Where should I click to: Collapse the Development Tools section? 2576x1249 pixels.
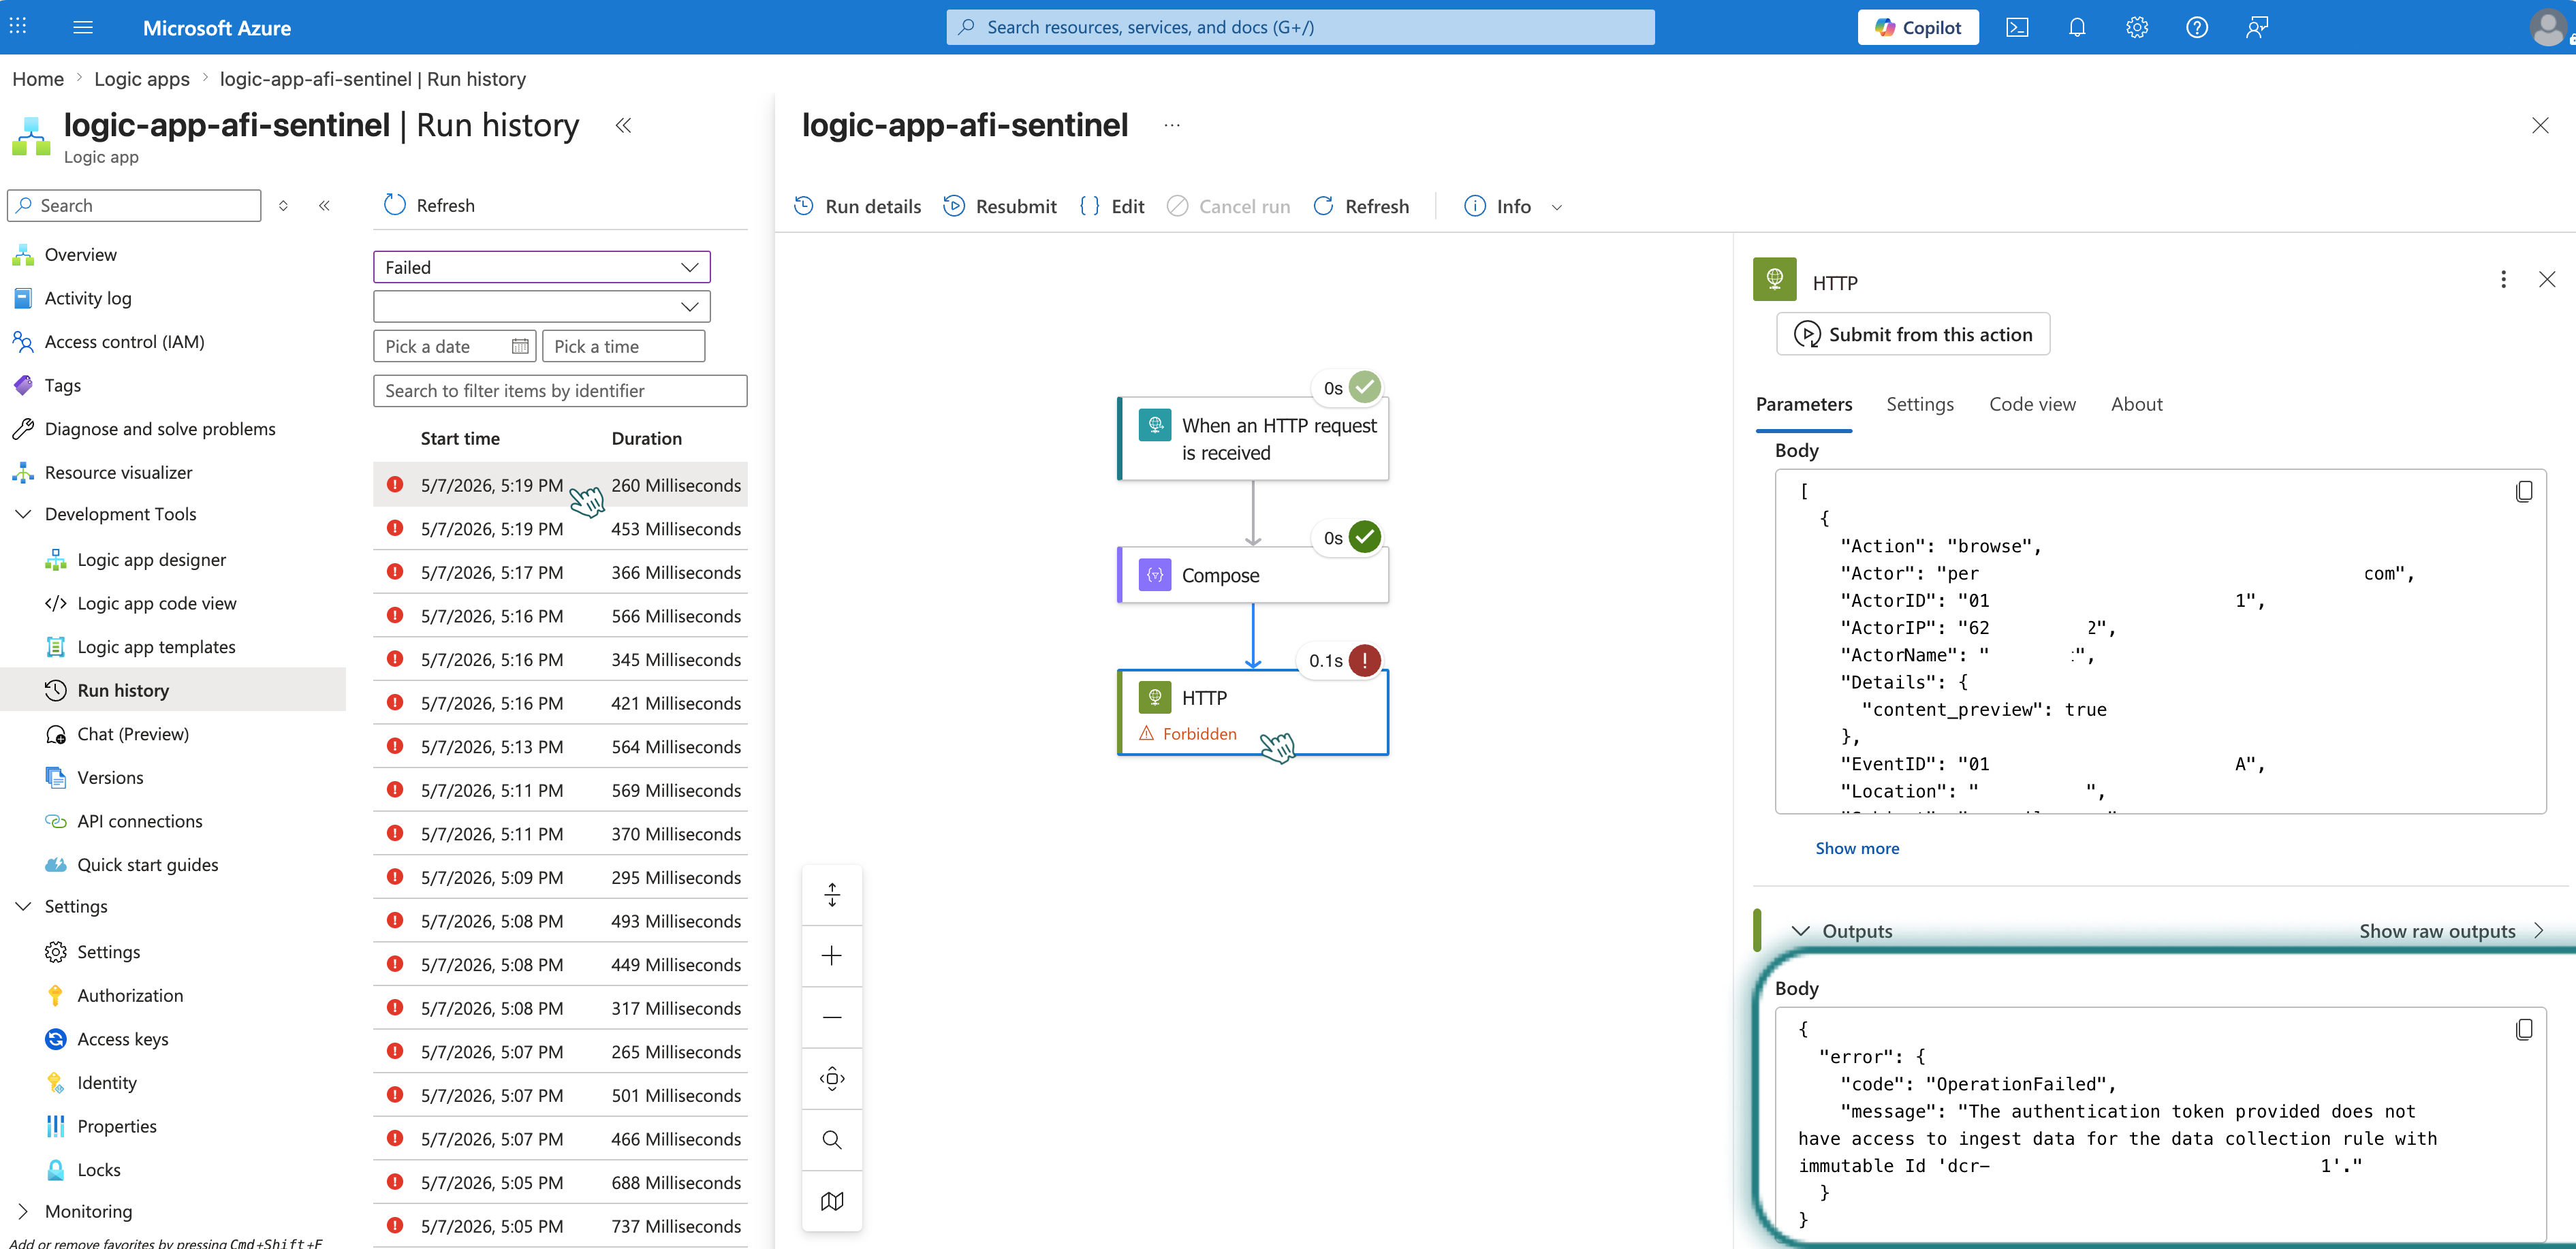click(x=23, y=514)
